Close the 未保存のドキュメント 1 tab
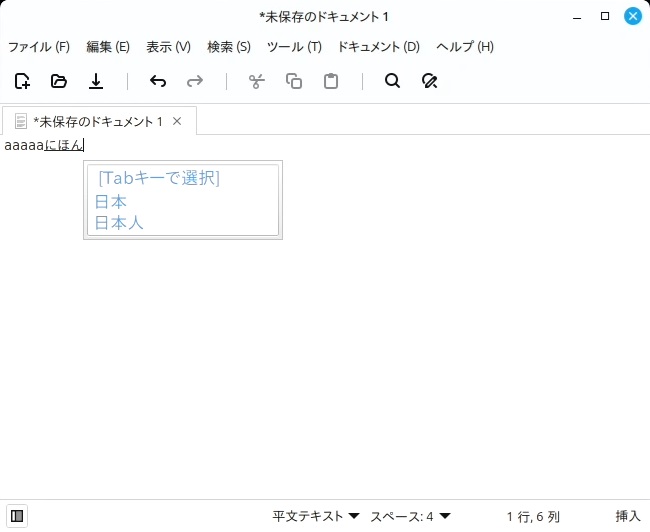Screen dimensions: 650x532 [177, 121]
